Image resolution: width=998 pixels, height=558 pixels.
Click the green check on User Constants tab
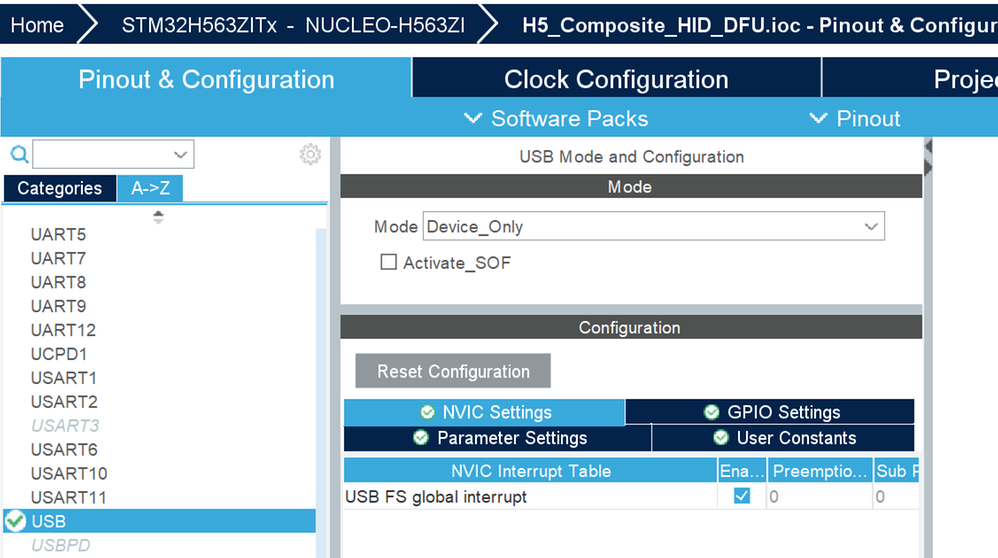click(720, 438)
